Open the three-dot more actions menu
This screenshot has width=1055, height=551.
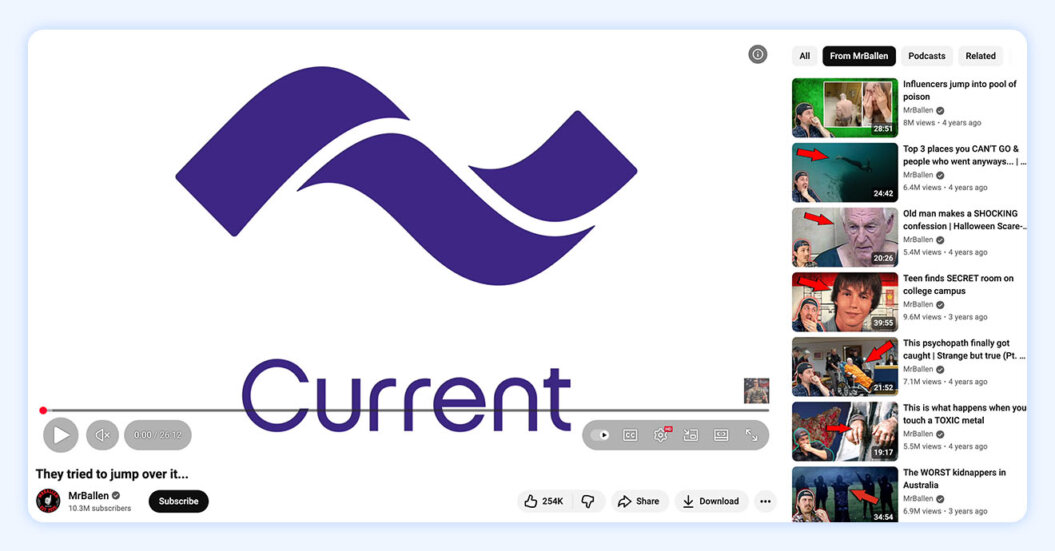point(765,501)
